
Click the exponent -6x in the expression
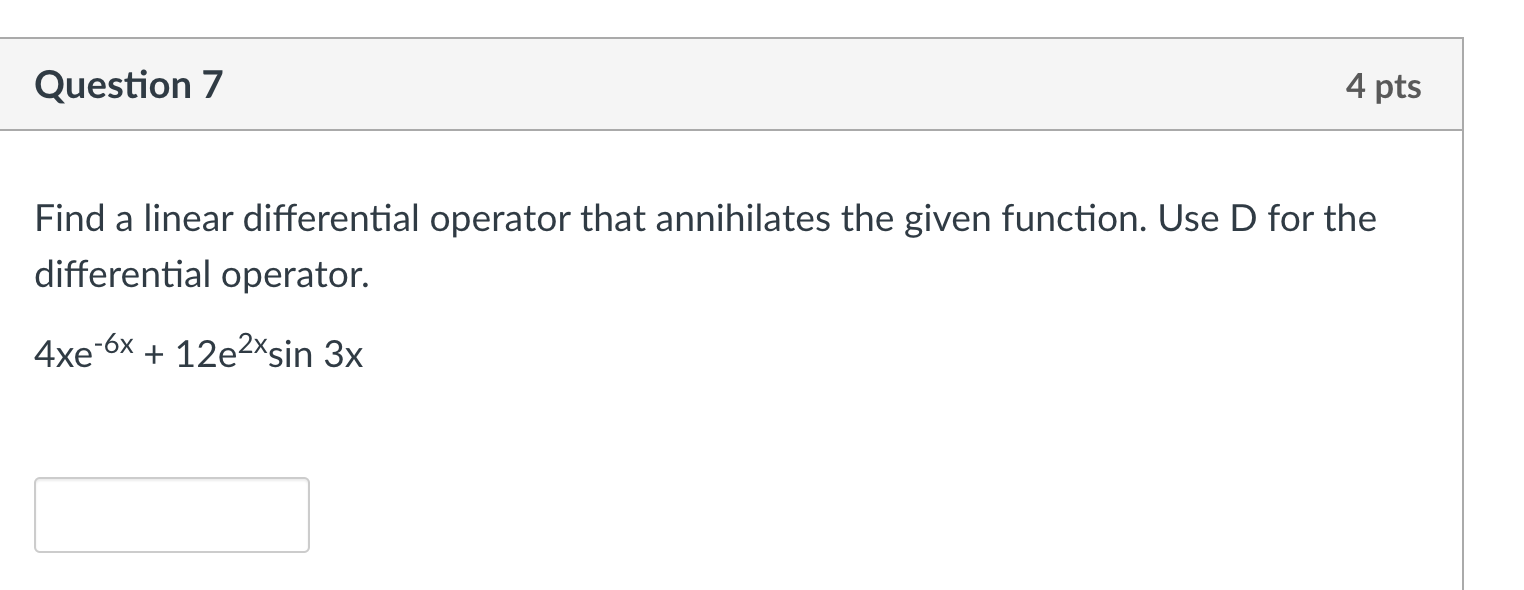coord(113,342)
